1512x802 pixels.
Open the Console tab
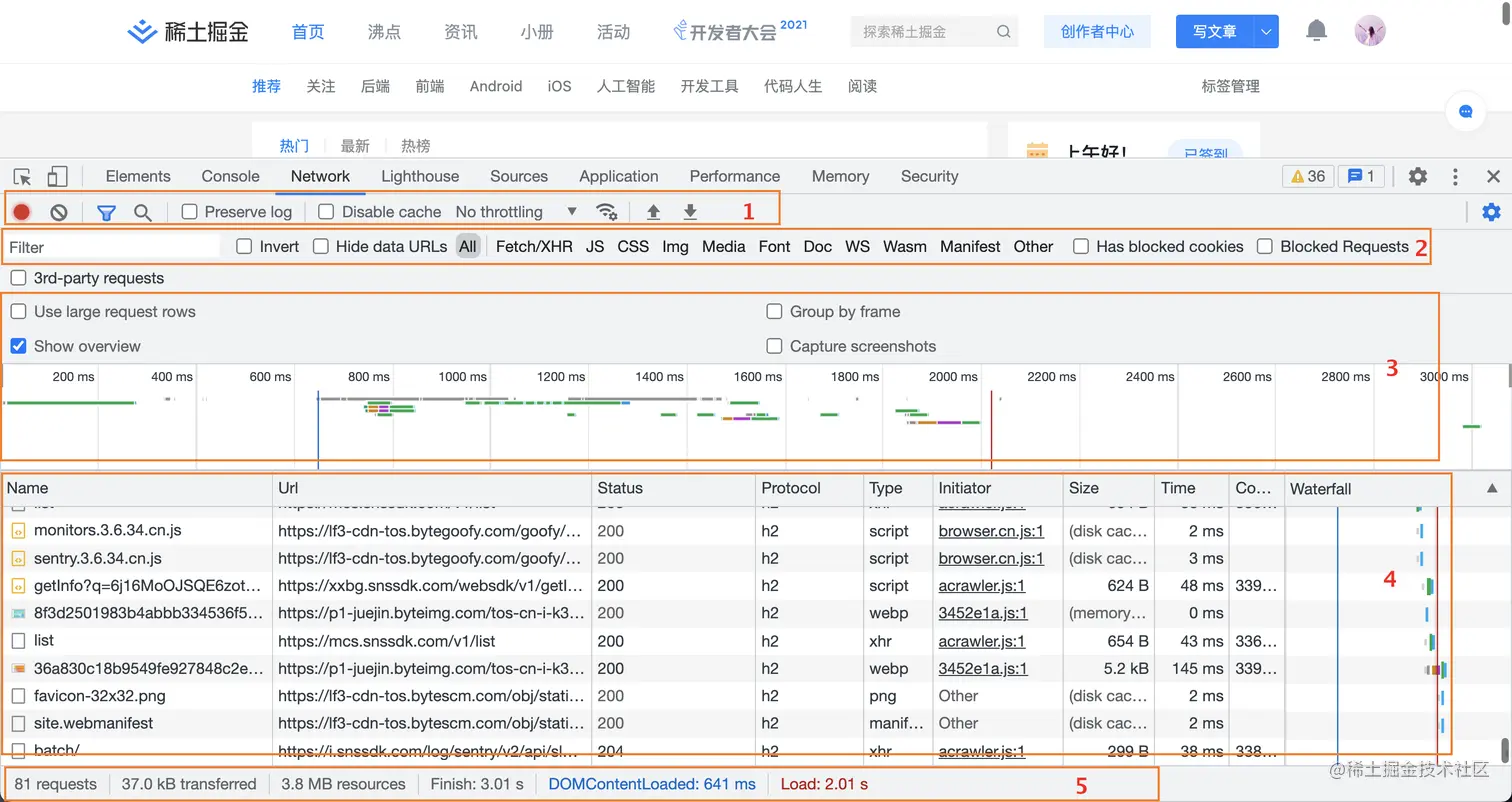click(230, 176)
